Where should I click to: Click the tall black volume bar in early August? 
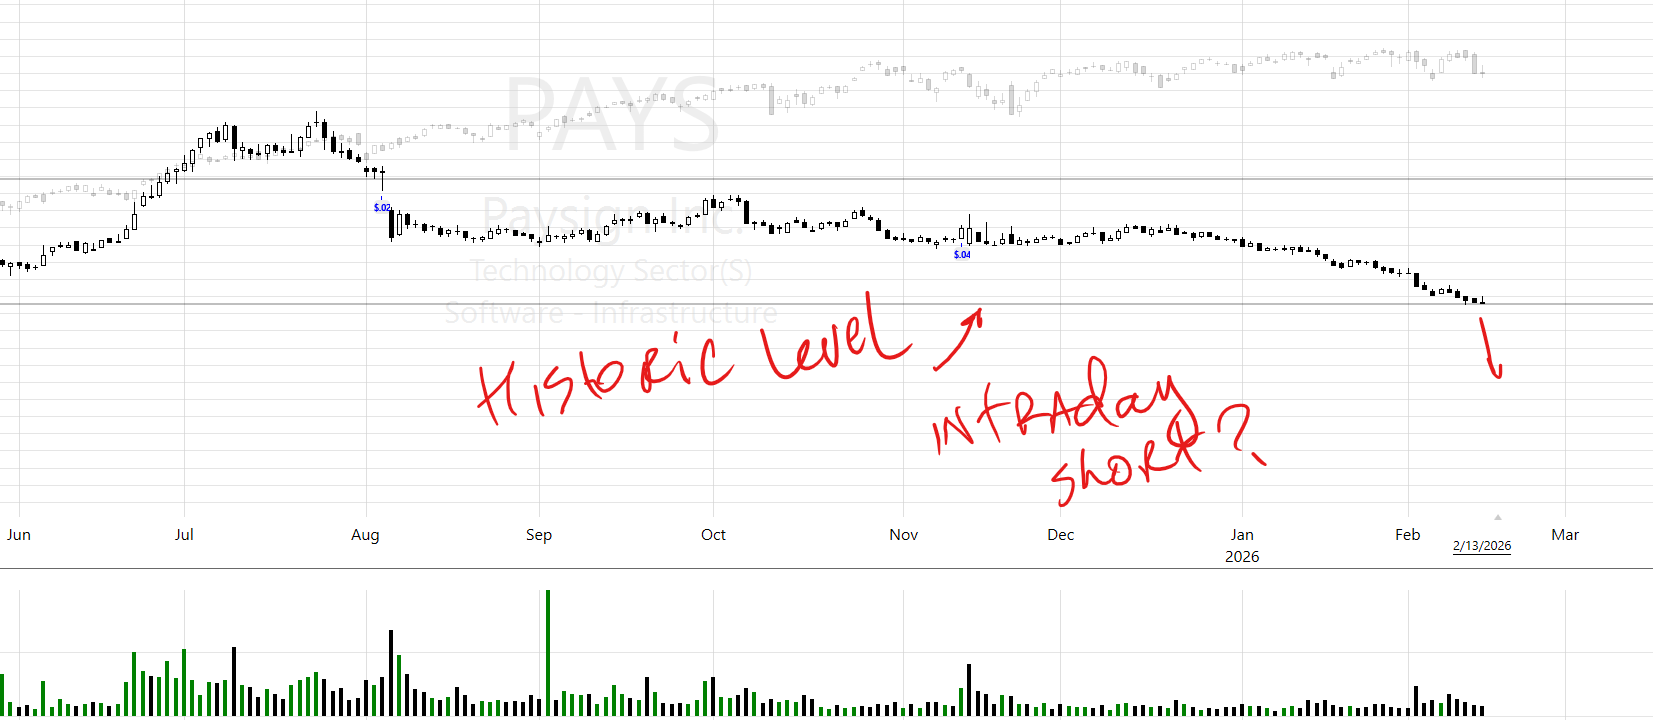pyautogui.click(x=391, y=670)
